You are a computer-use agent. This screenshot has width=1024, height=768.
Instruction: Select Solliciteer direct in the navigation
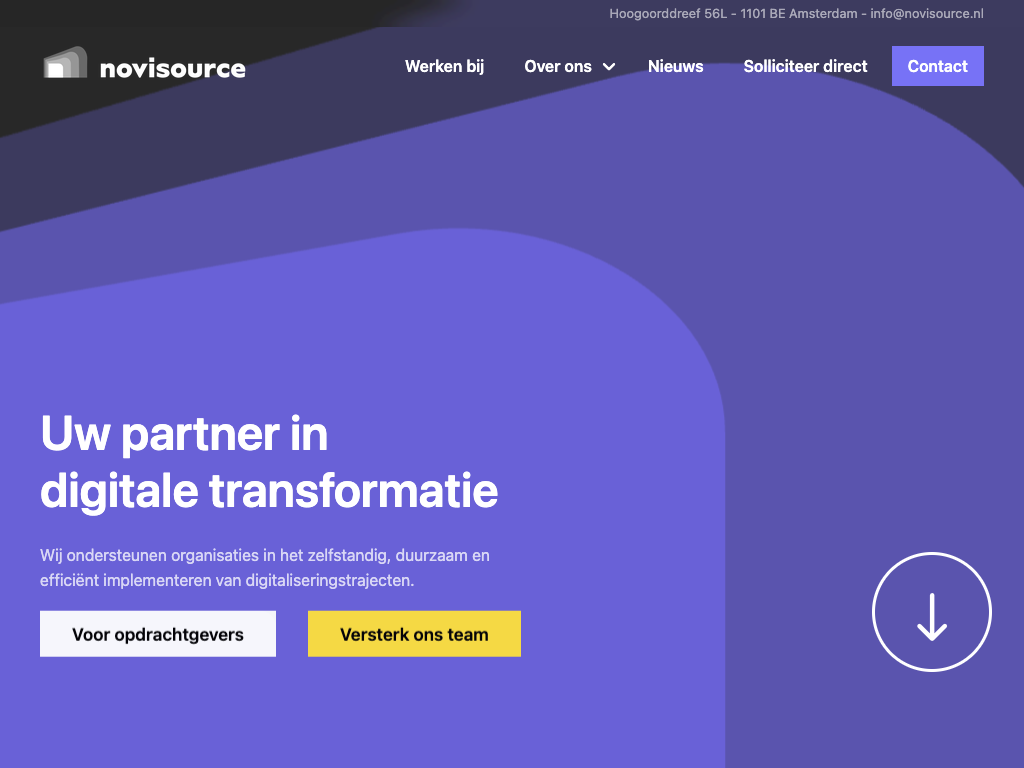click(x=805, y=66)
